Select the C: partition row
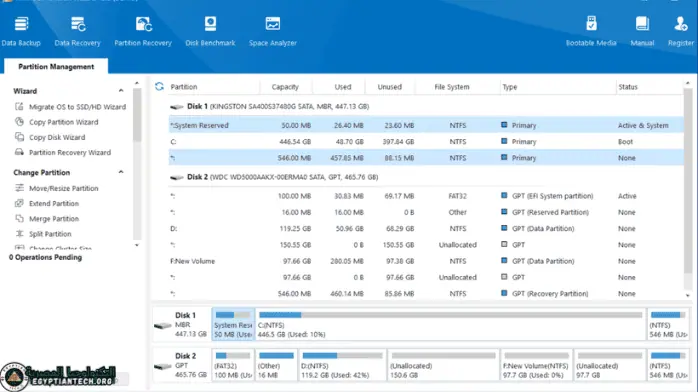The width and height of the screenshot is (698, 392). [x=426, y=141]
